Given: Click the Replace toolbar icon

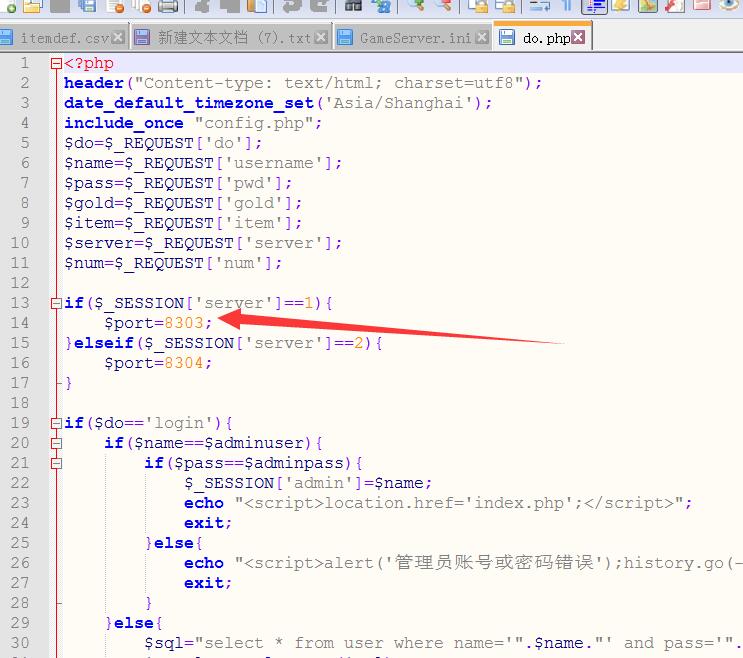Looking at the screenshot, I should (x=381, y=6).
